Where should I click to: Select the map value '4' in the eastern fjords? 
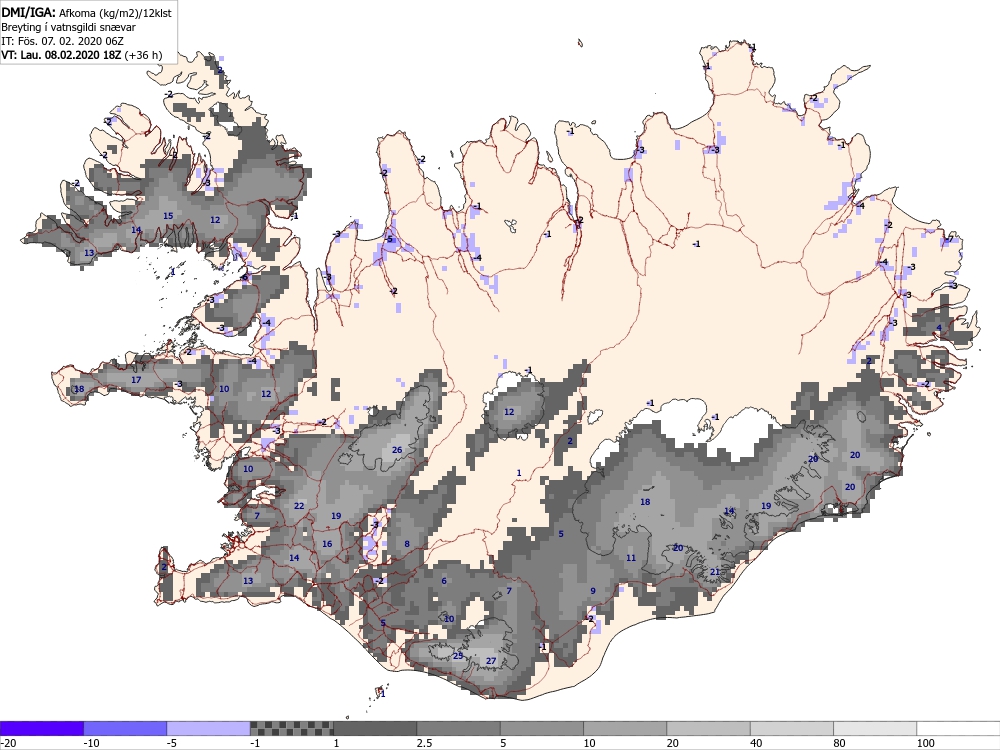pos(939,328)
